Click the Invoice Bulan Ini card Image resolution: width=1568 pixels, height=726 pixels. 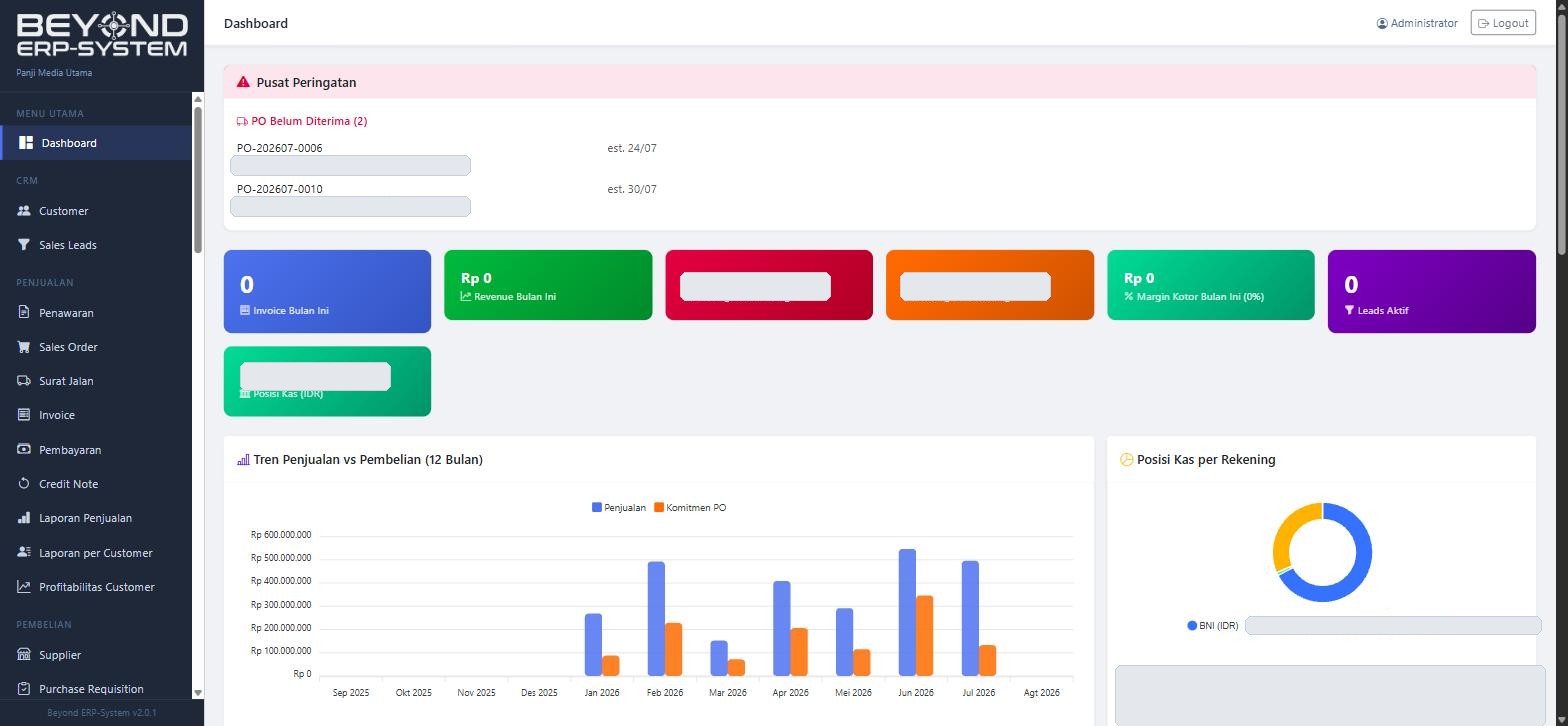[x=328, y=291]
